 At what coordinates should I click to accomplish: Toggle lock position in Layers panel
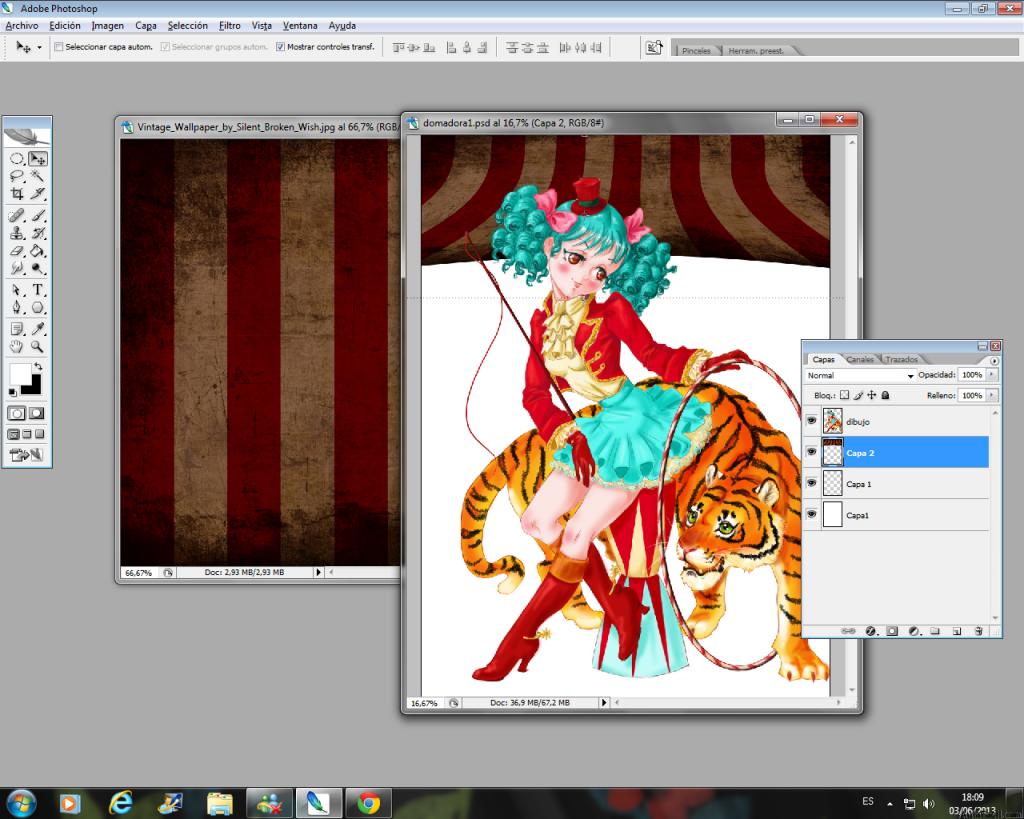[871, 395]
